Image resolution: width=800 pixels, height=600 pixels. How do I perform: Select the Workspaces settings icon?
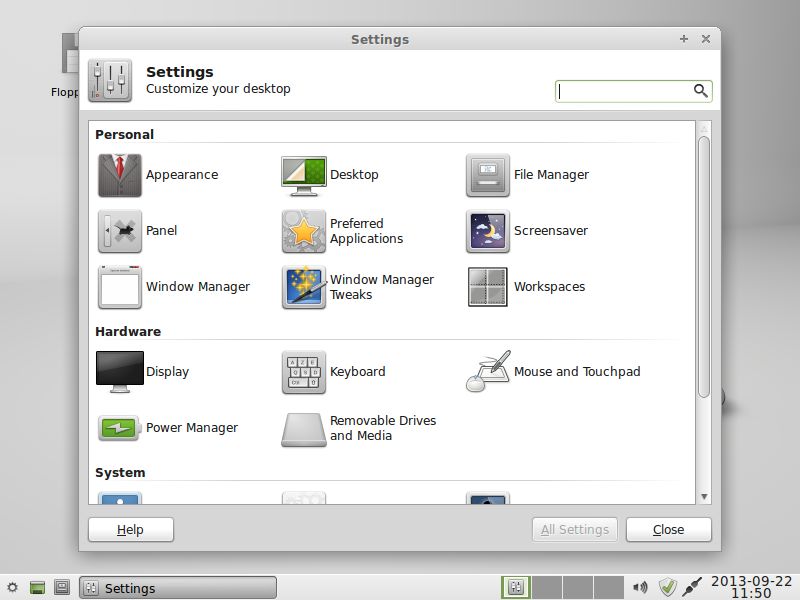[x=488, y=287]
